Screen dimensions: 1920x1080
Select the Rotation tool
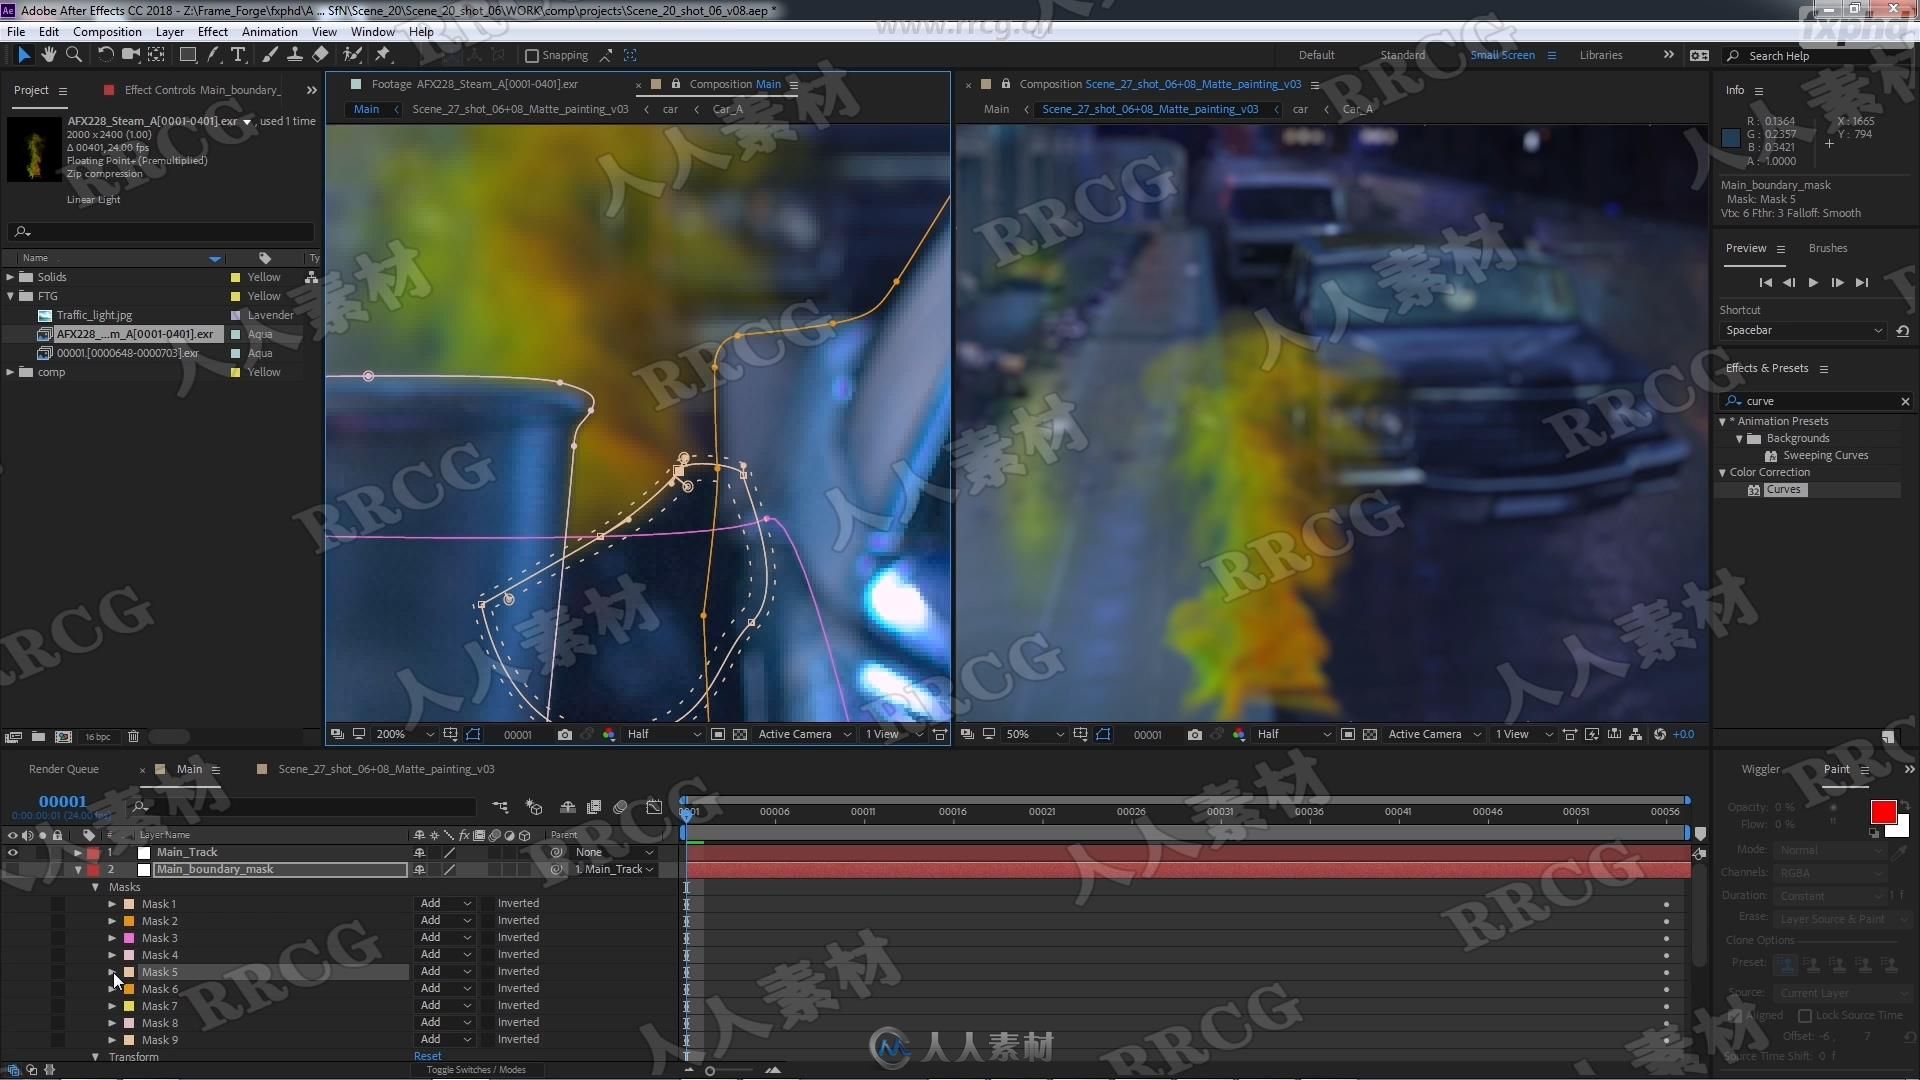(x=105, y=55)
